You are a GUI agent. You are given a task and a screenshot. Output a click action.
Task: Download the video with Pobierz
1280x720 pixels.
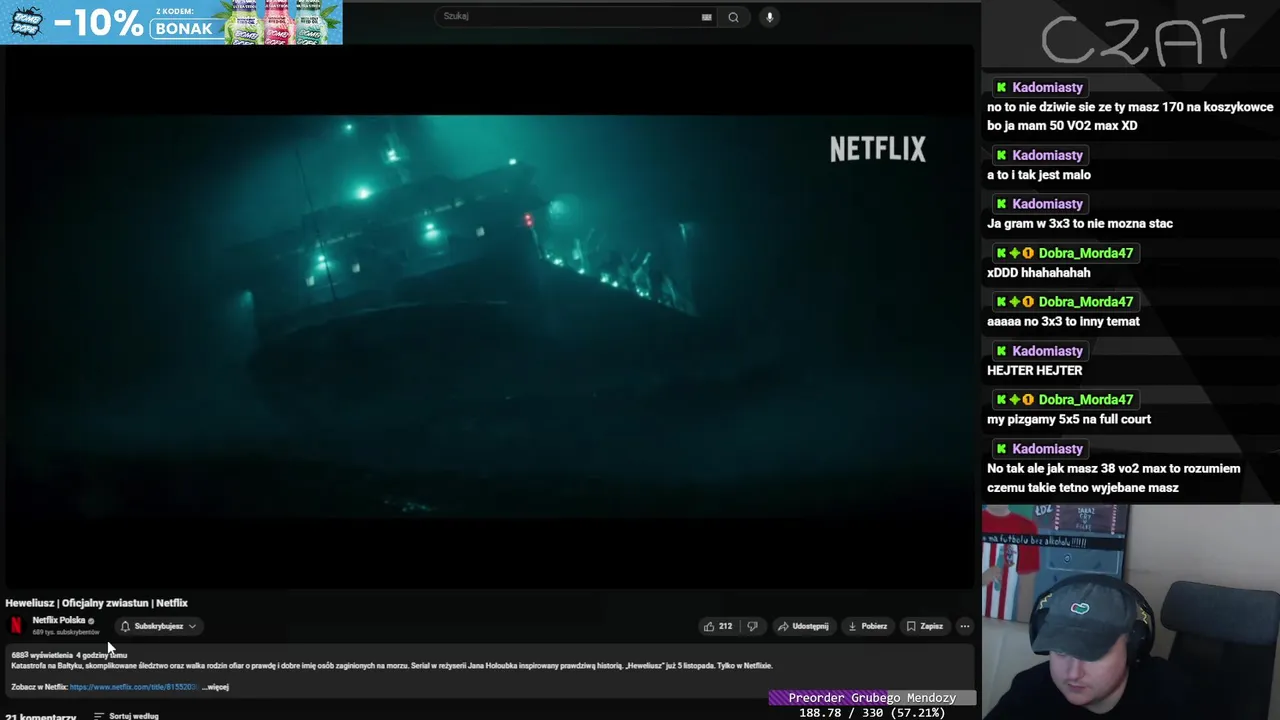pyautogui.click(x=867, y=626)
